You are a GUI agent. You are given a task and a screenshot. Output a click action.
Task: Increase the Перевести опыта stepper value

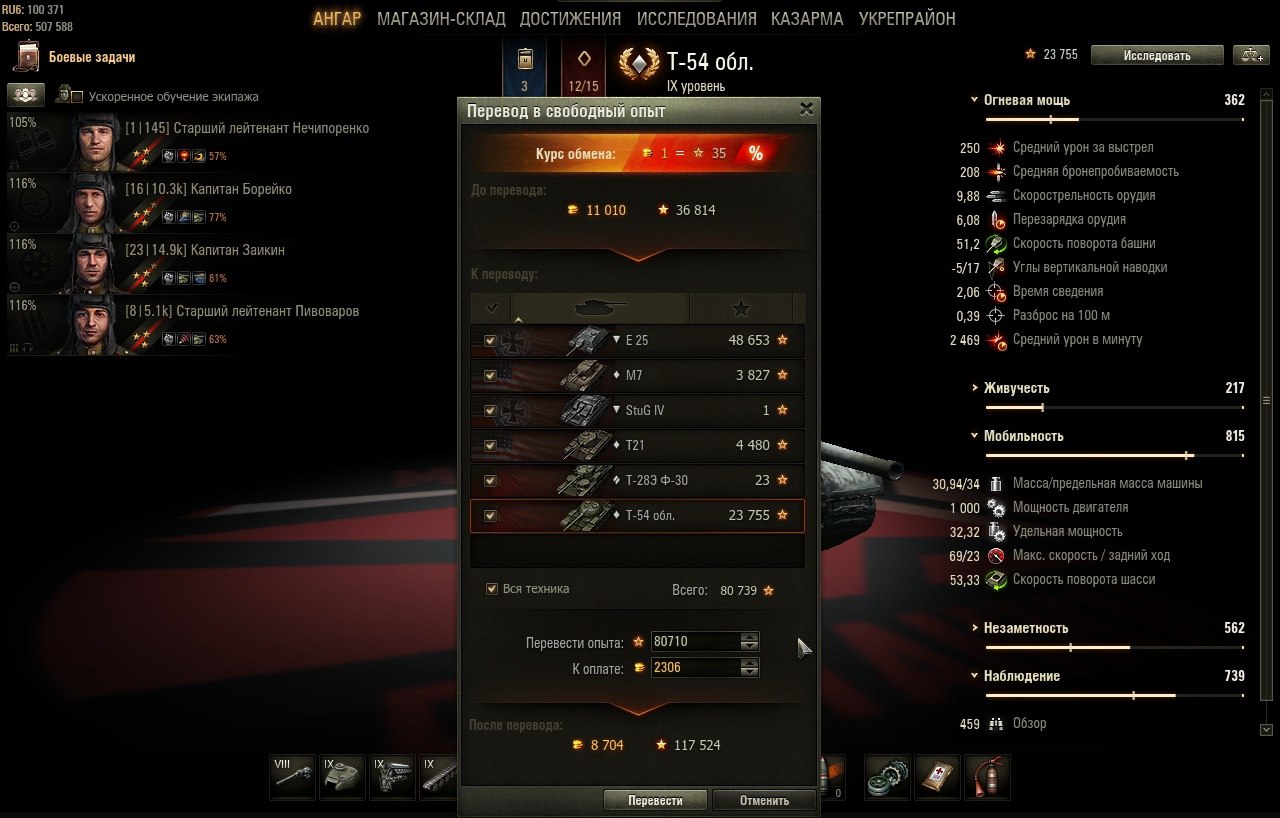pos(750,637)
